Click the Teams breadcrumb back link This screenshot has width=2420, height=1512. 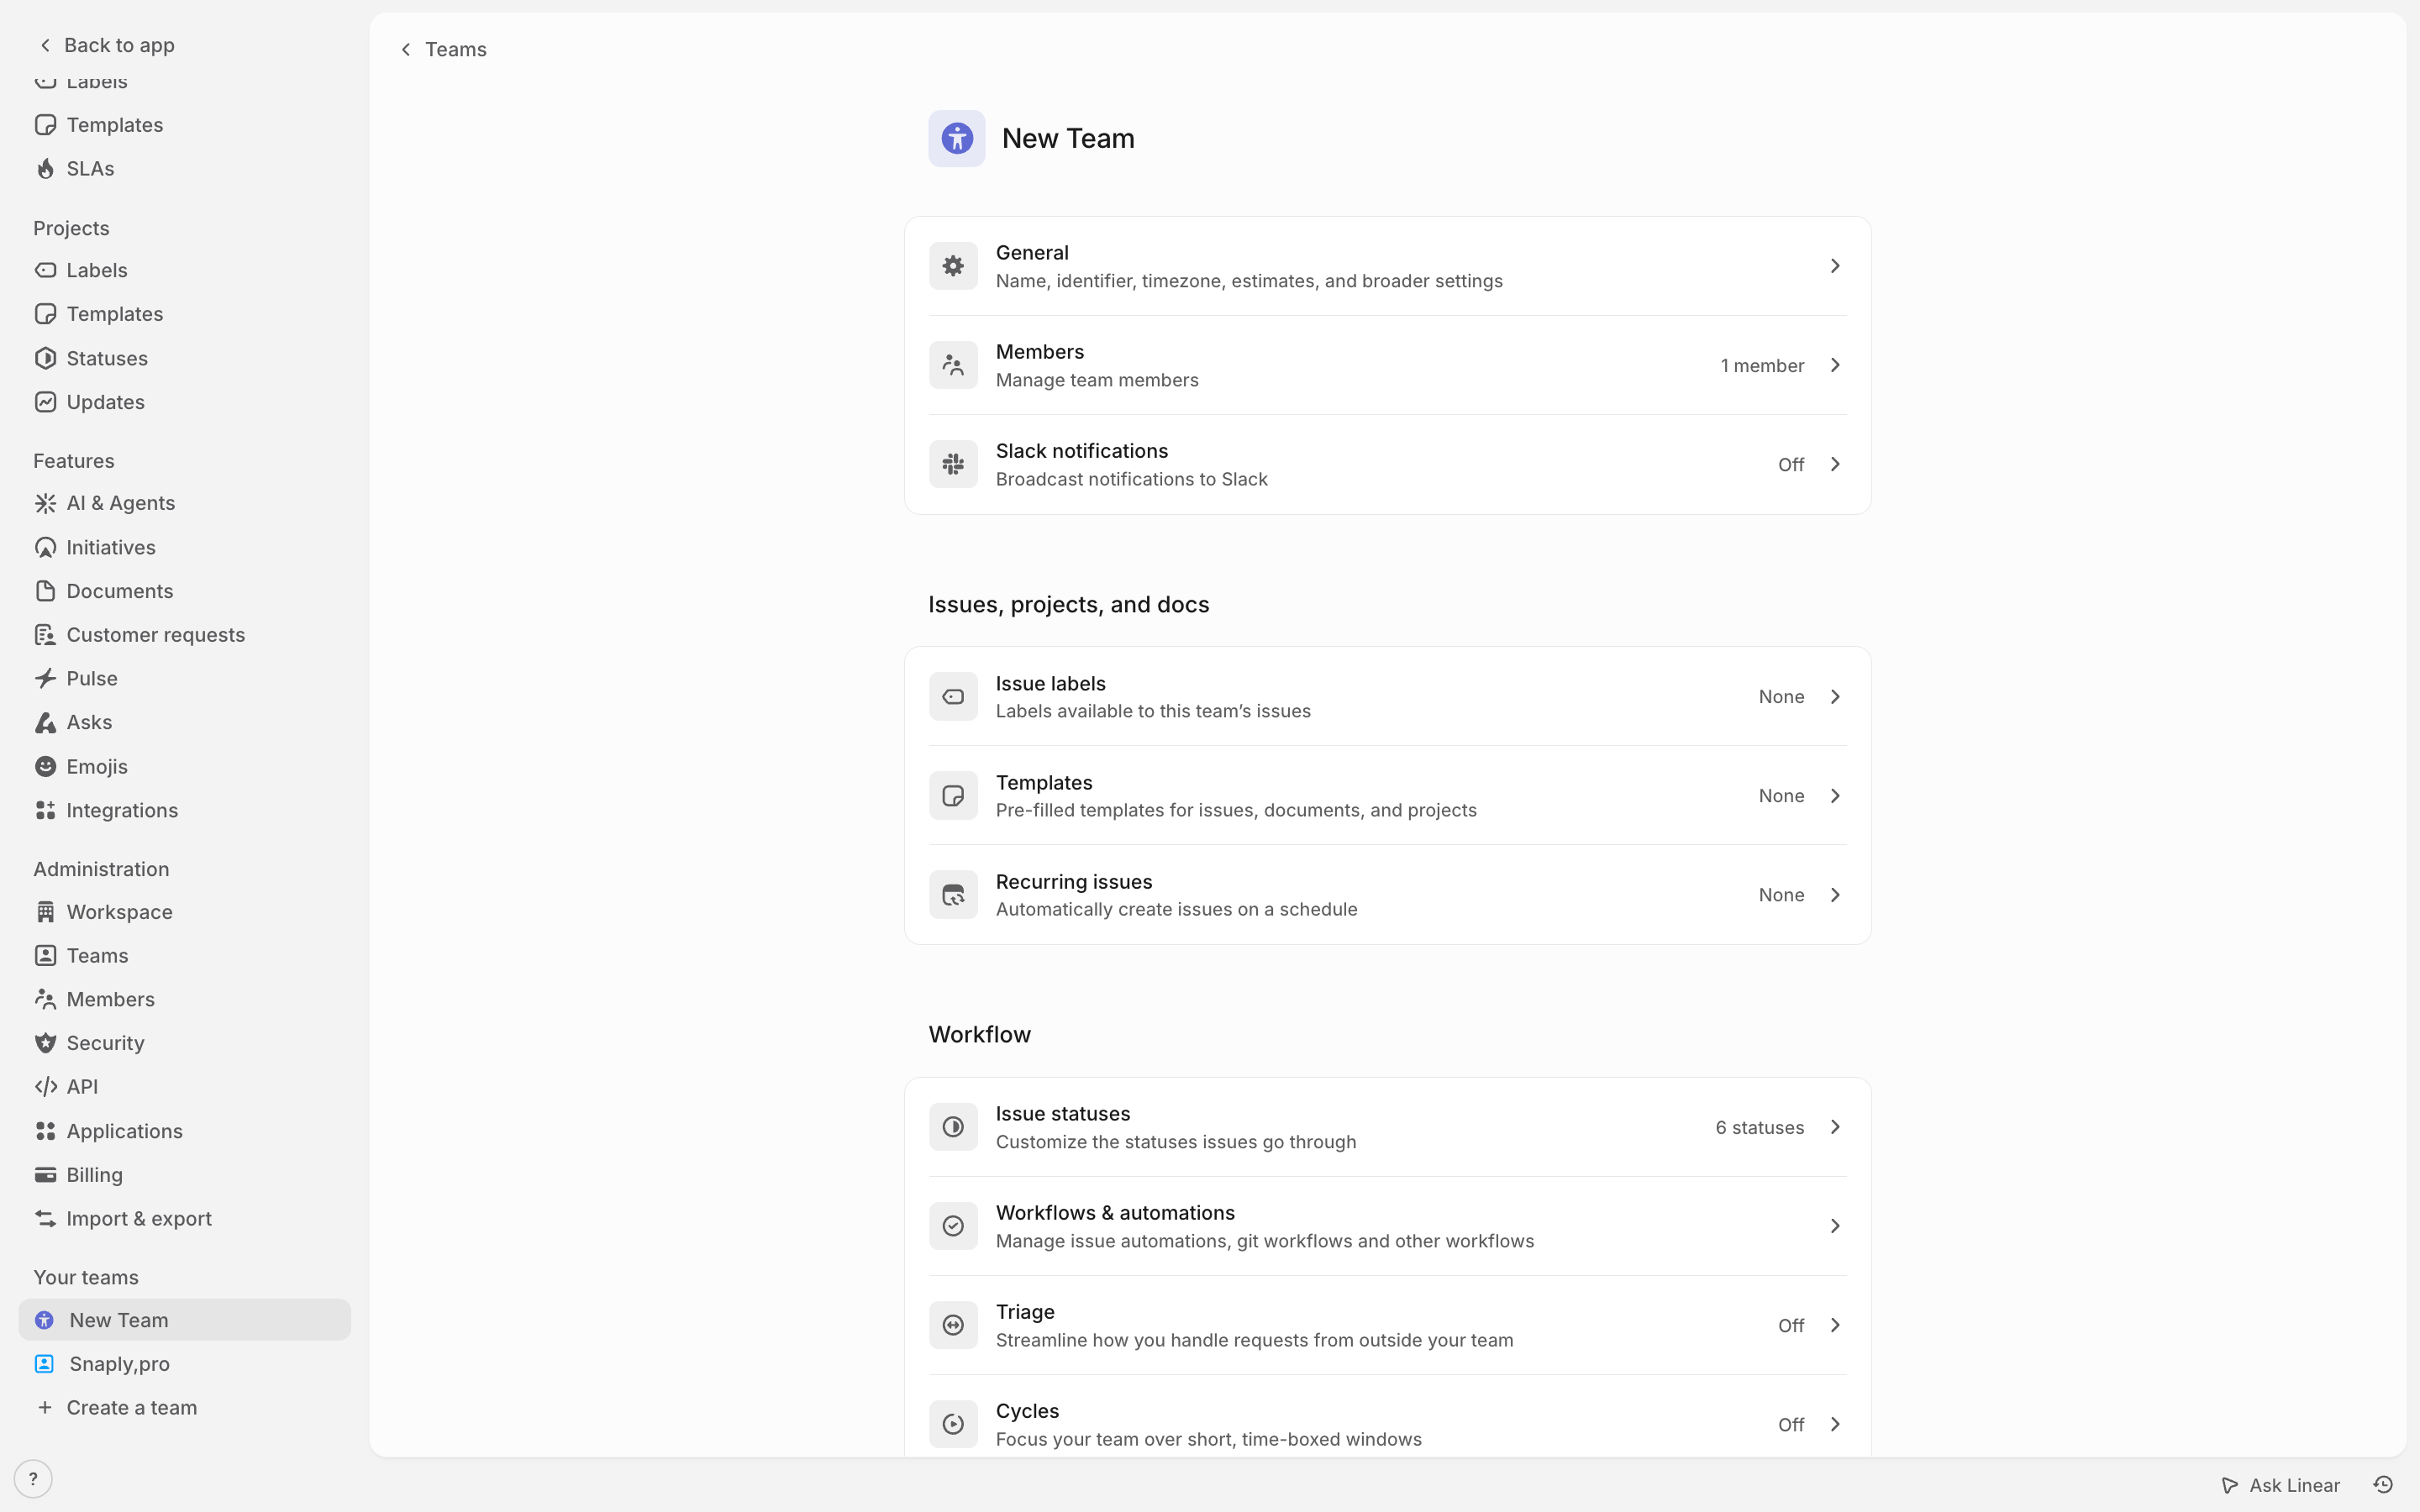click(x=443, y=49)
